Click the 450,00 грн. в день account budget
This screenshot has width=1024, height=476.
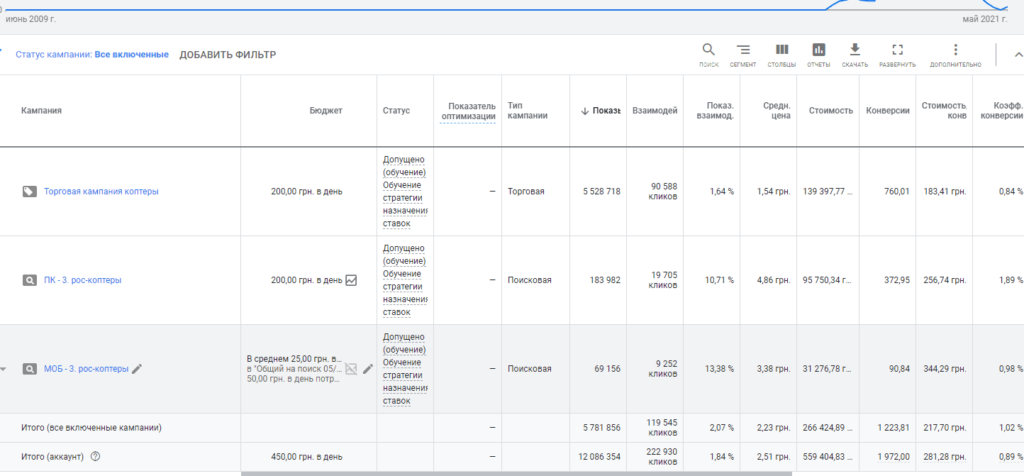[306, 456]
